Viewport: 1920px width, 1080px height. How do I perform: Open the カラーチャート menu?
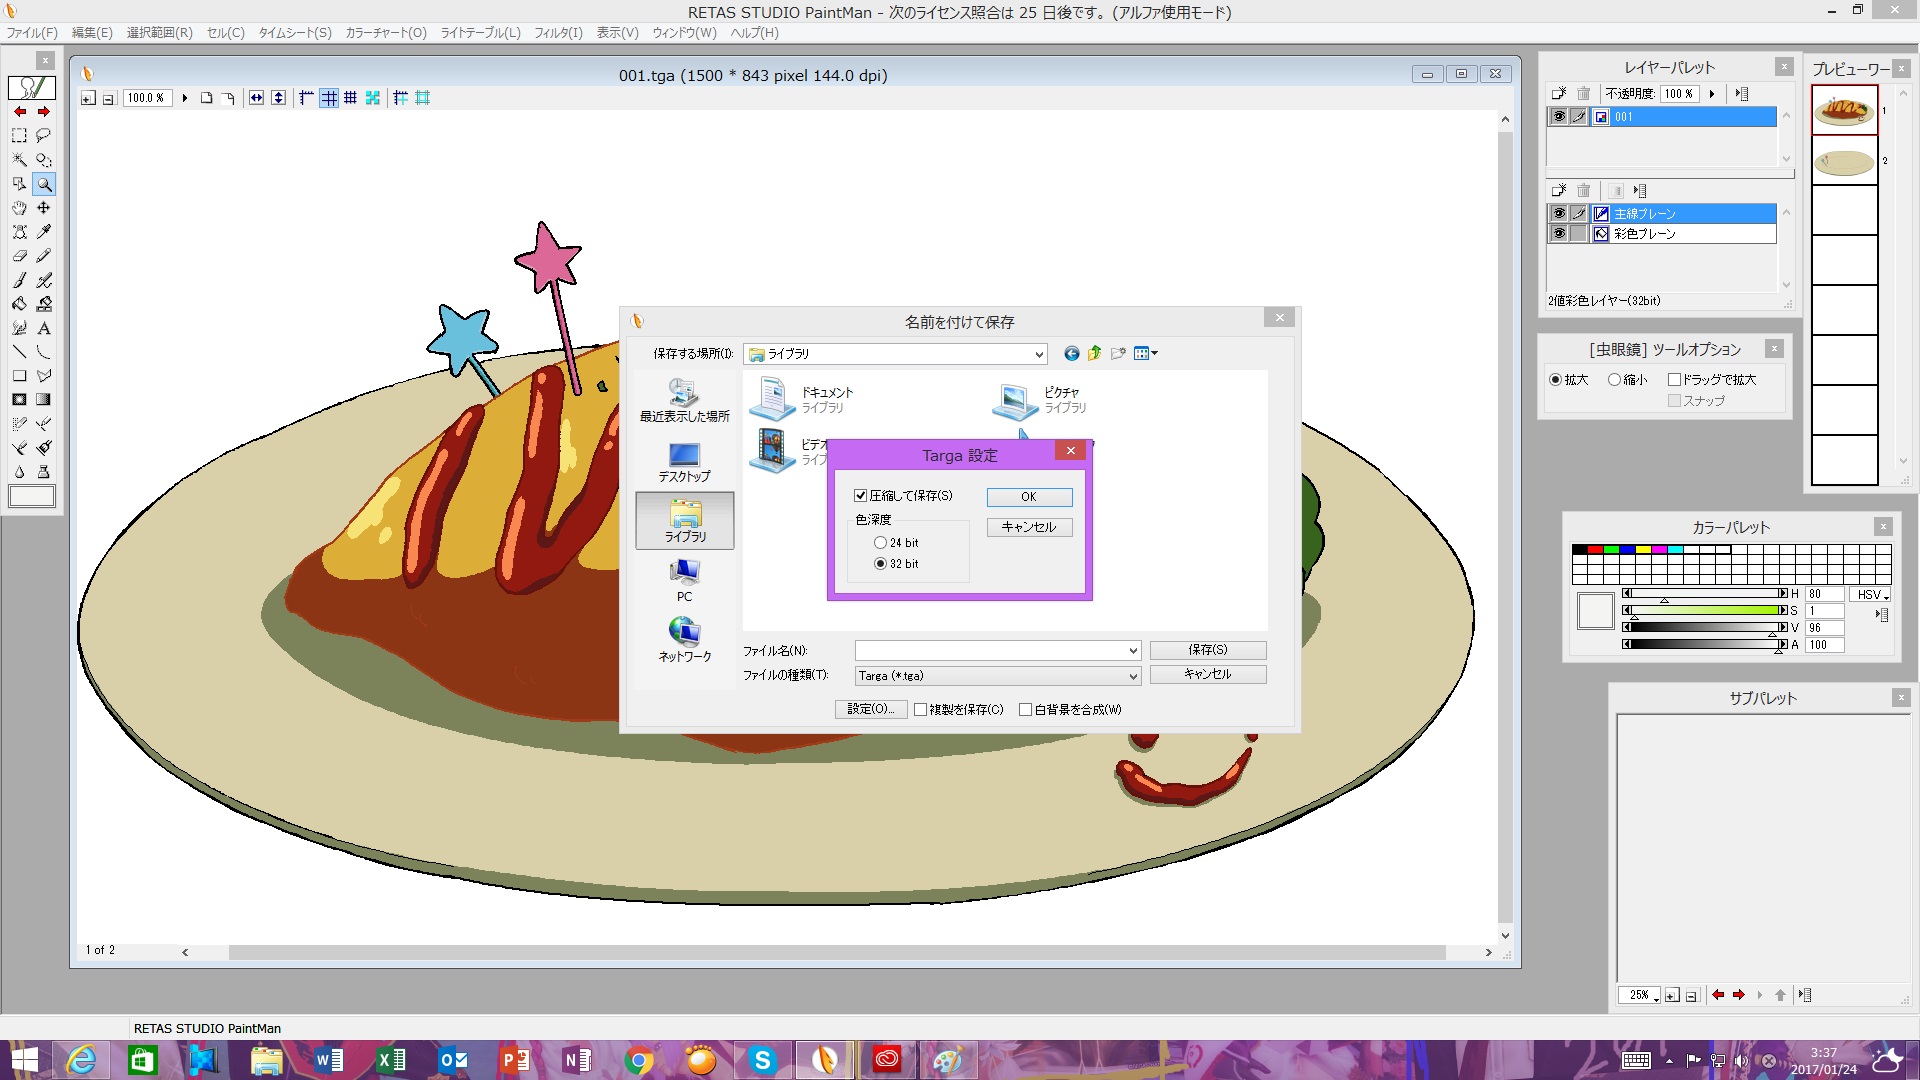(x=386, y=33)
